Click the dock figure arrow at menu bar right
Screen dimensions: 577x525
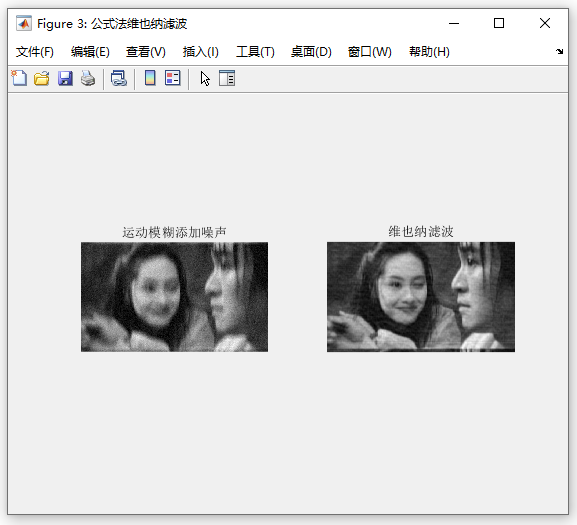coord(559,52)
